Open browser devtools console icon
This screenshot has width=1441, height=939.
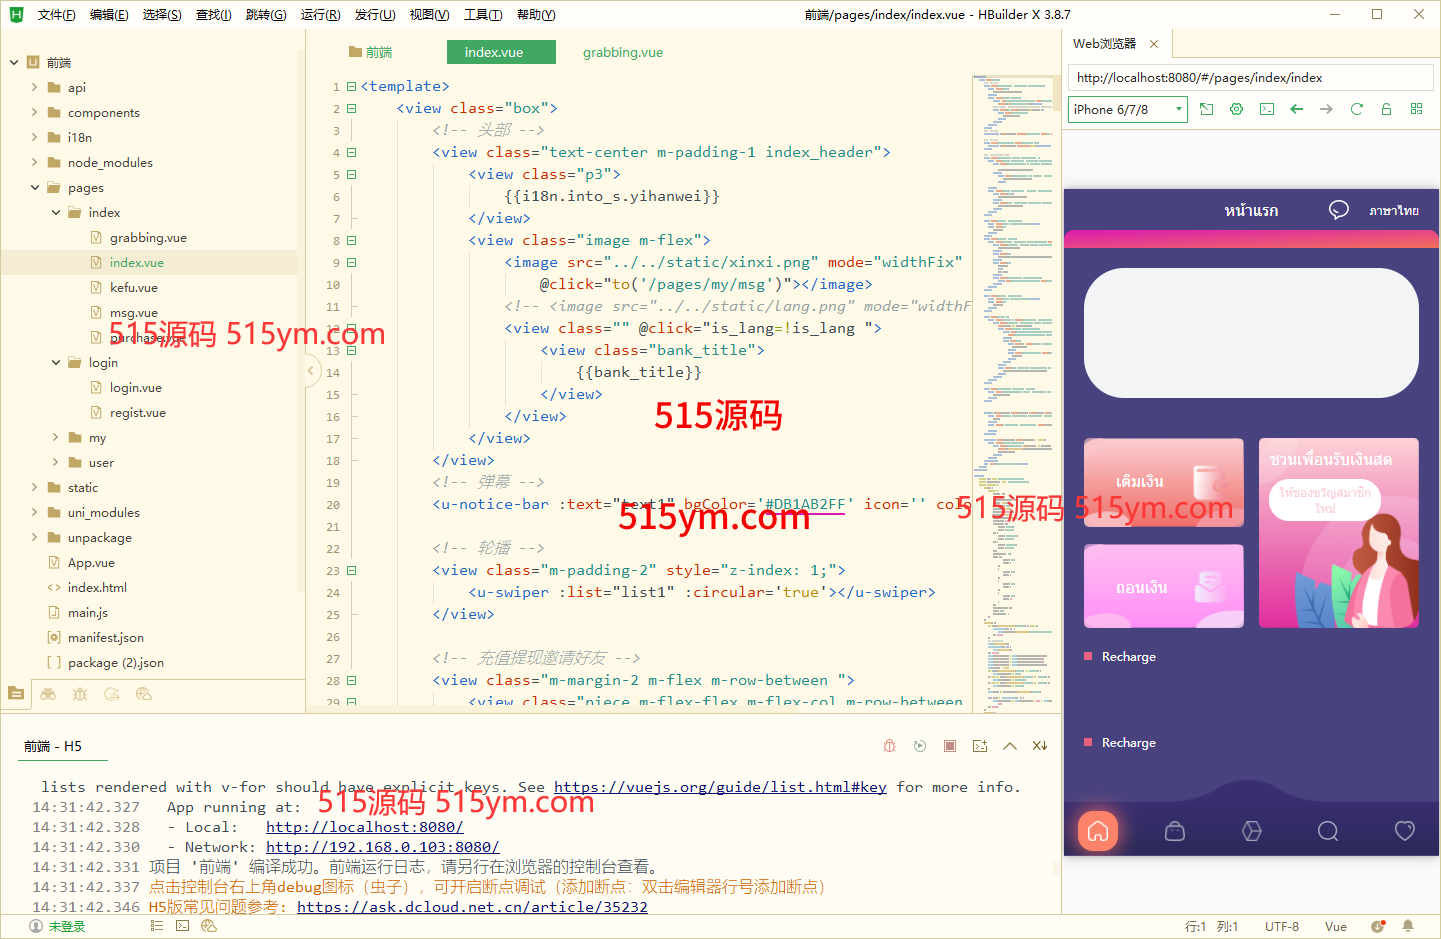tap(1267, 109)
